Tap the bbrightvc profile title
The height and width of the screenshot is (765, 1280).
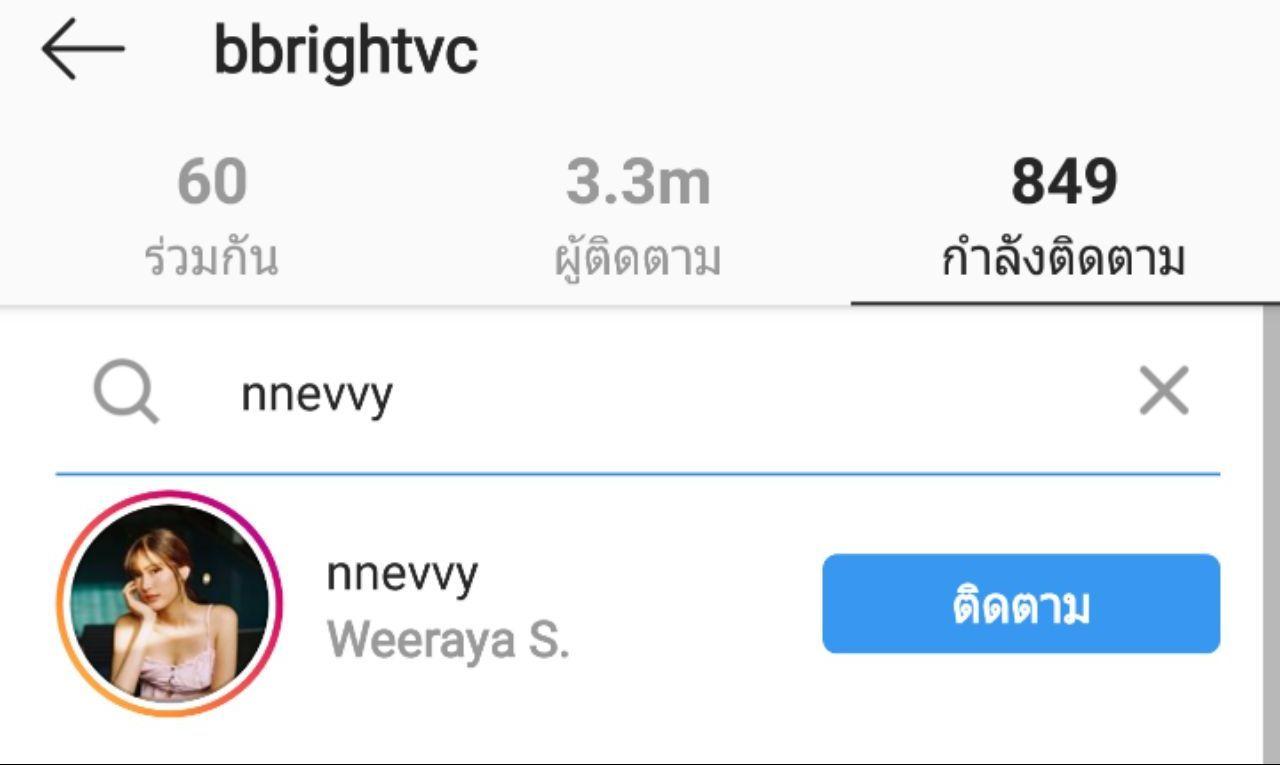coord(346,52)
